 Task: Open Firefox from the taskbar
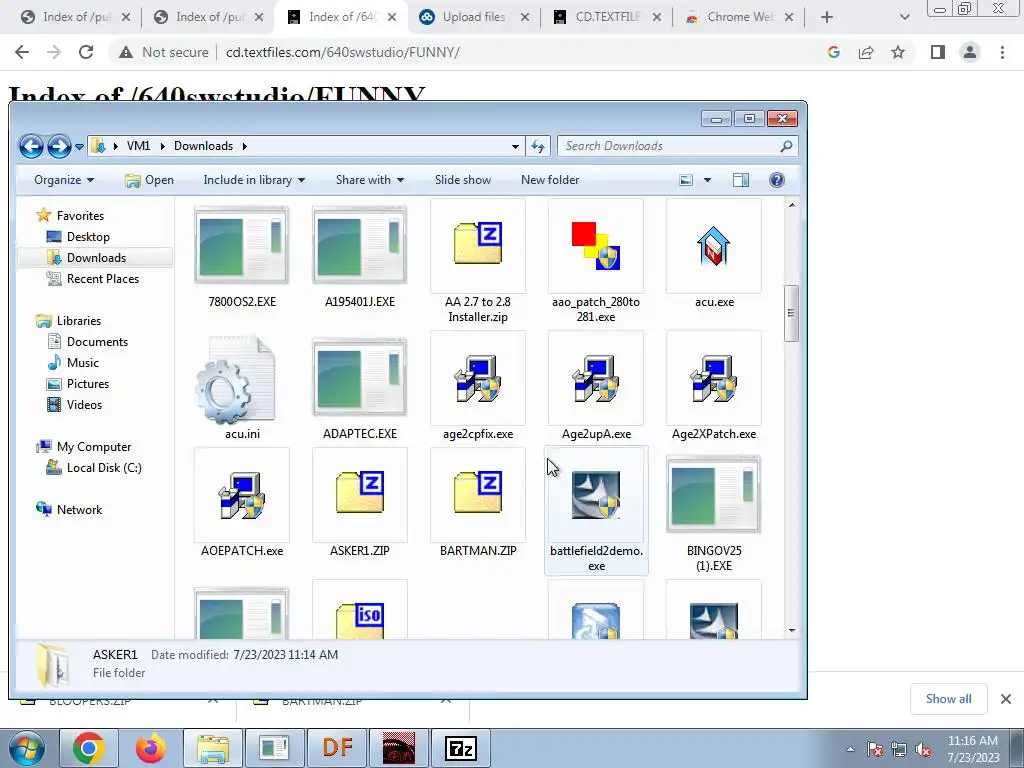(x=150, y=748)
